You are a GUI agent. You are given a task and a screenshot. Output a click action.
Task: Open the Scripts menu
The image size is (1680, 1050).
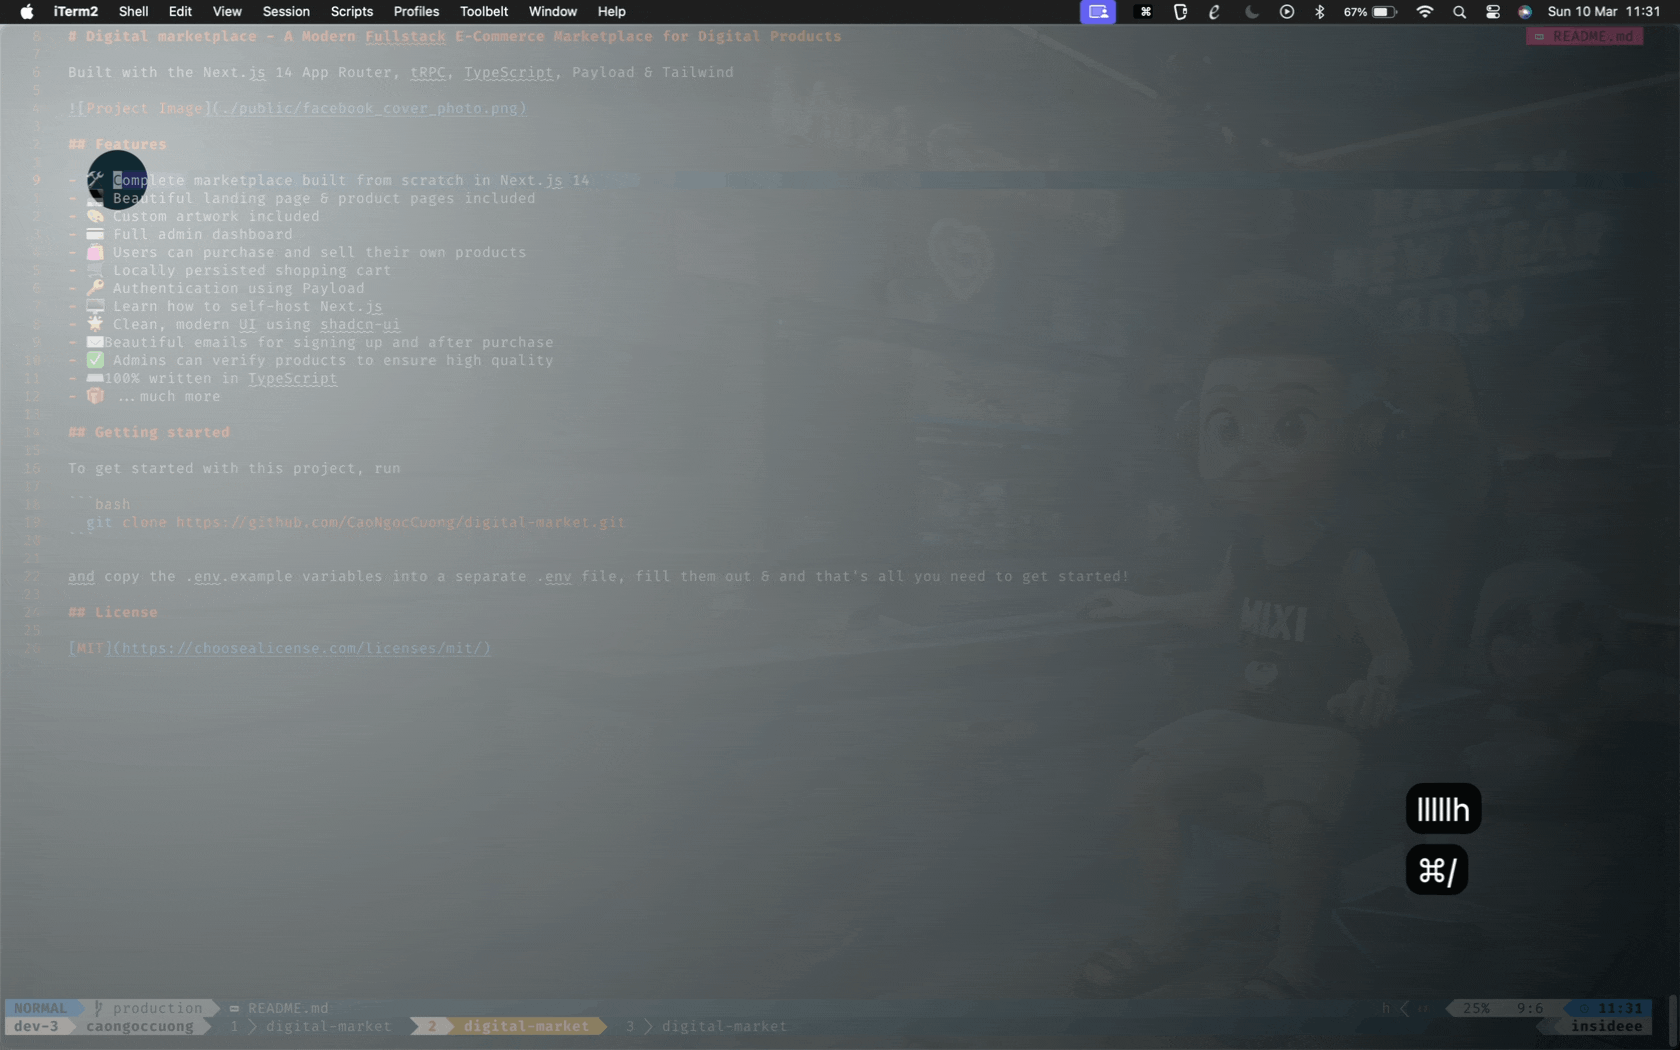(x=351, y=12)
